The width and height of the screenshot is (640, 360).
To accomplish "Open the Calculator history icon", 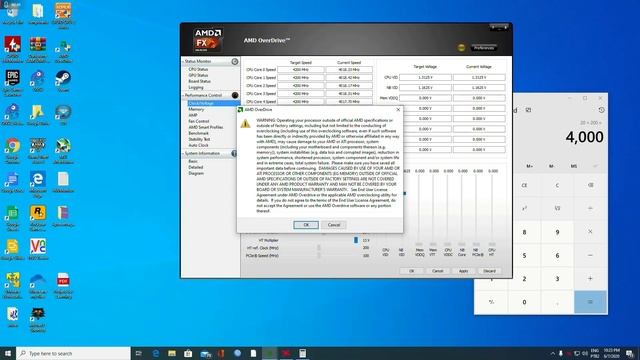I will pyautogui.click(x=601, y=110).
